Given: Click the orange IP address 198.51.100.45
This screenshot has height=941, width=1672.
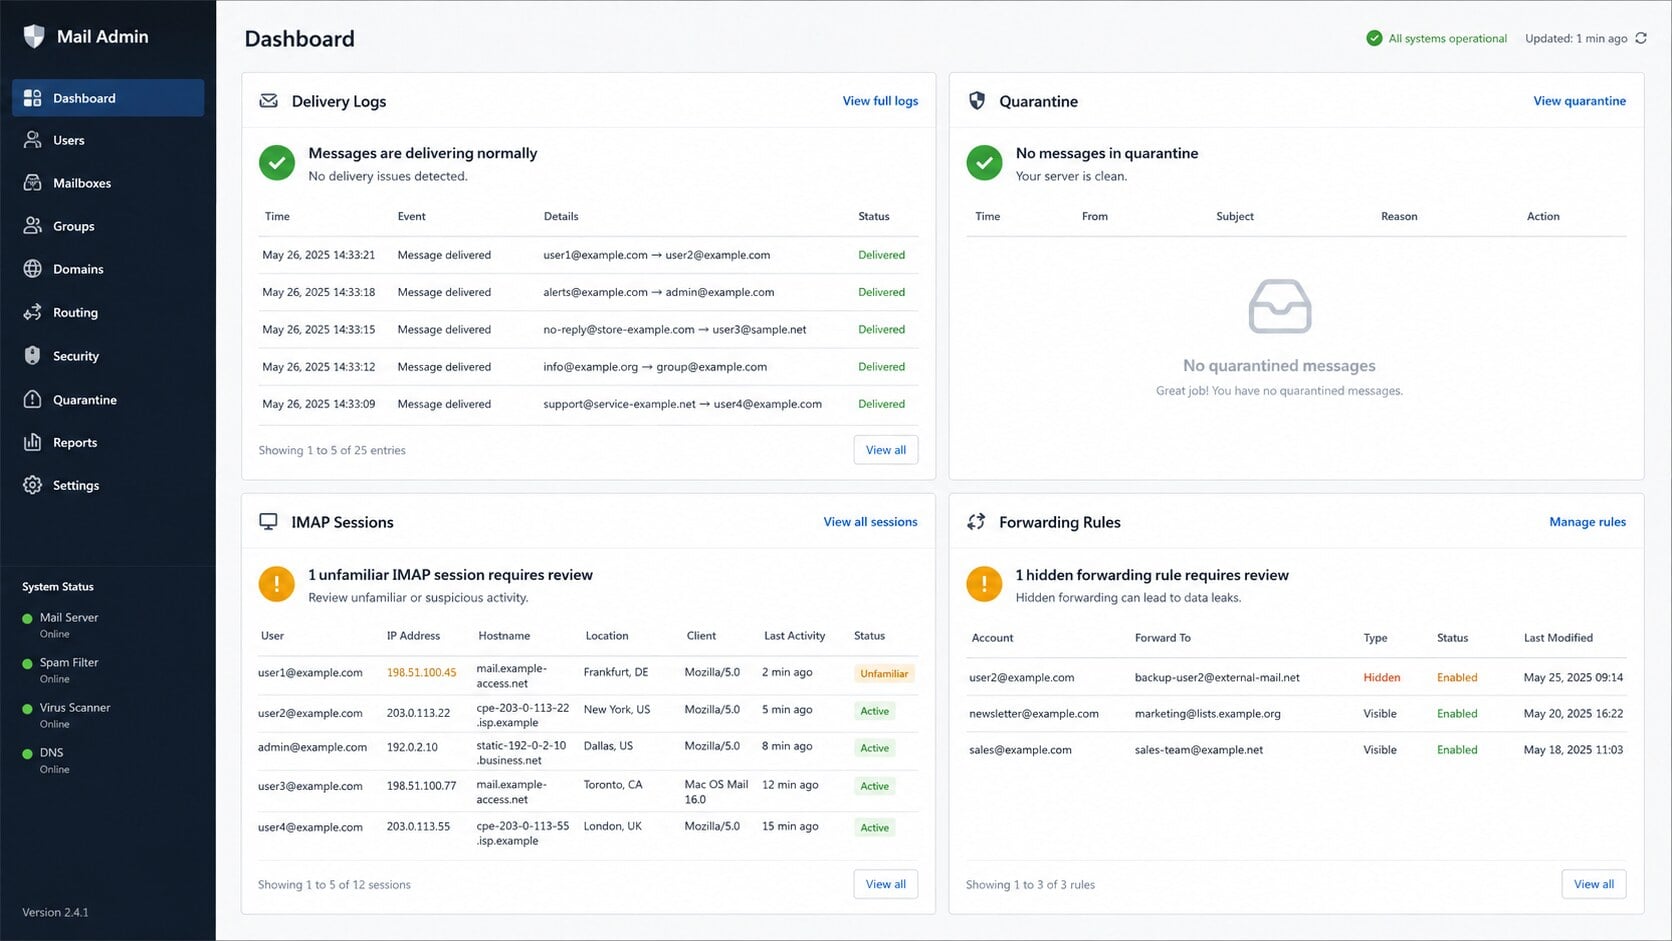Looking at the screenshot, I should pos(421,673).
